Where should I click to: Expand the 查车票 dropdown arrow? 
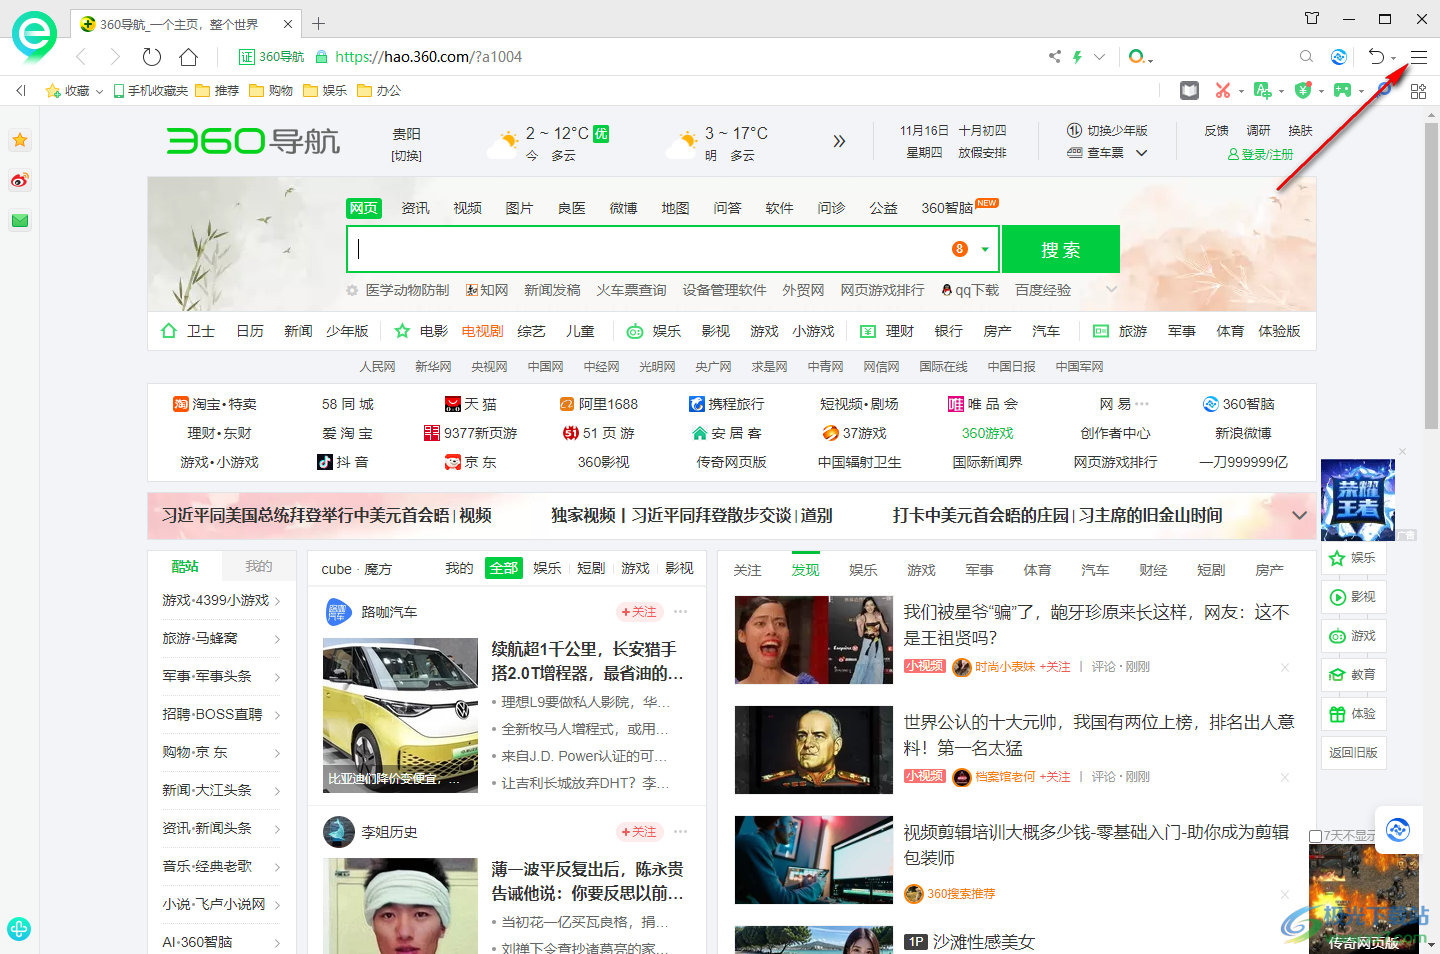coord(1141,153)
